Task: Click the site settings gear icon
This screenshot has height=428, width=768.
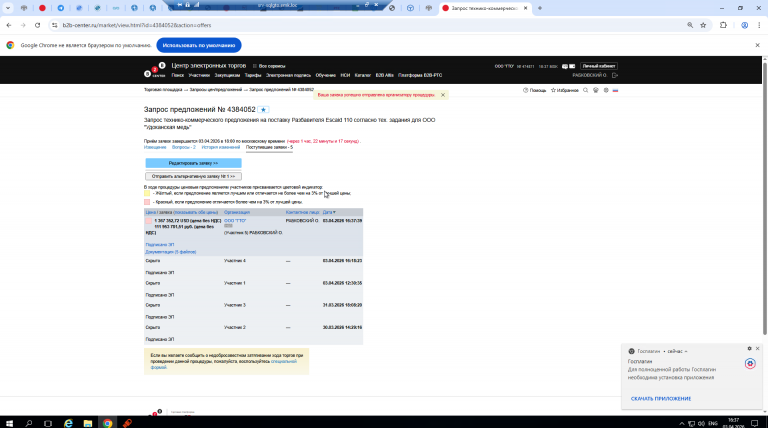Action: 606,90
